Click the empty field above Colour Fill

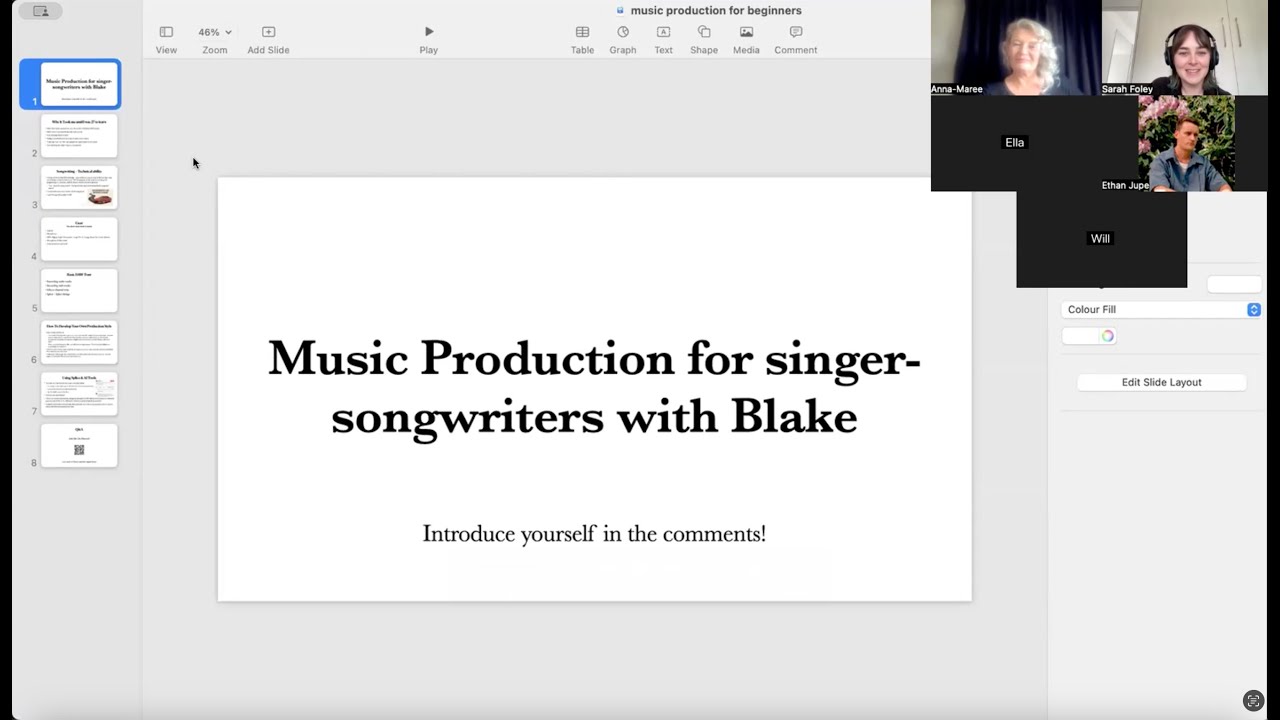[1234, 285]
